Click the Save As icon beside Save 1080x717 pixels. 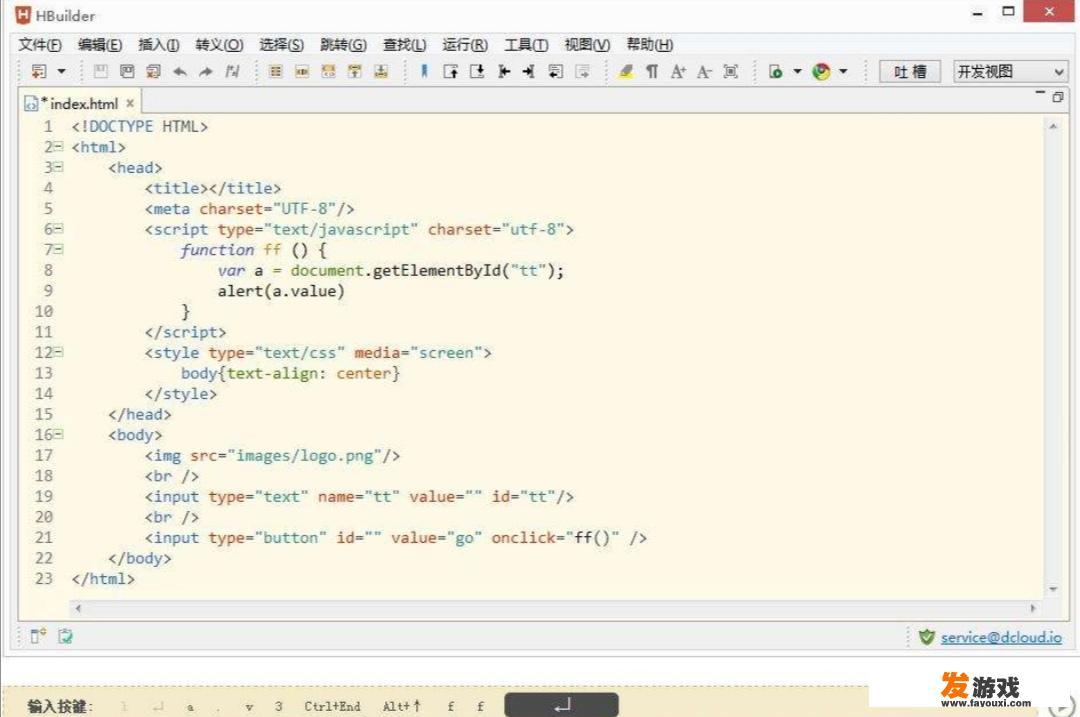pyautogui.click(x=127, y=71)
